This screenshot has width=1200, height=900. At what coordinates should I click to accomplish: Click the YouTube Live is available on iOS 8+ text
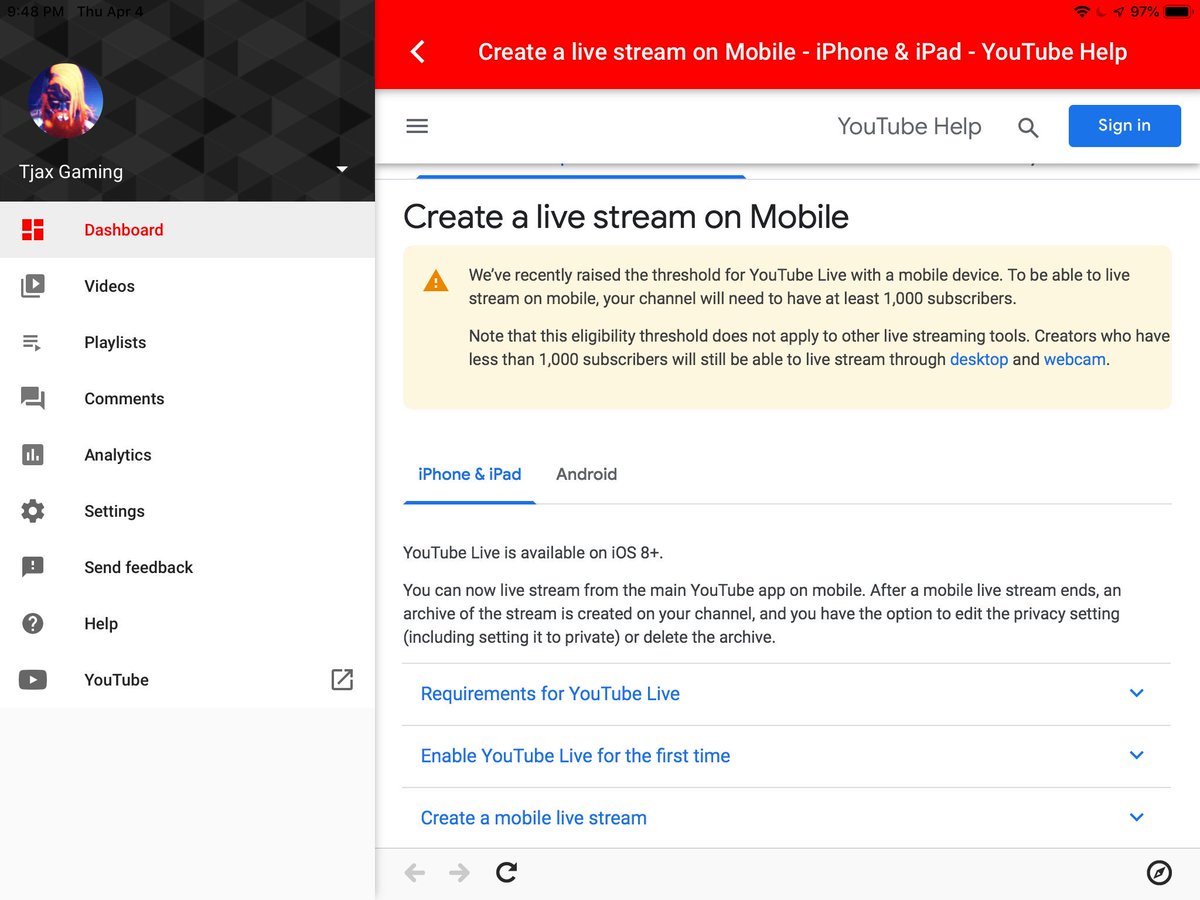[x=533, y=552]
